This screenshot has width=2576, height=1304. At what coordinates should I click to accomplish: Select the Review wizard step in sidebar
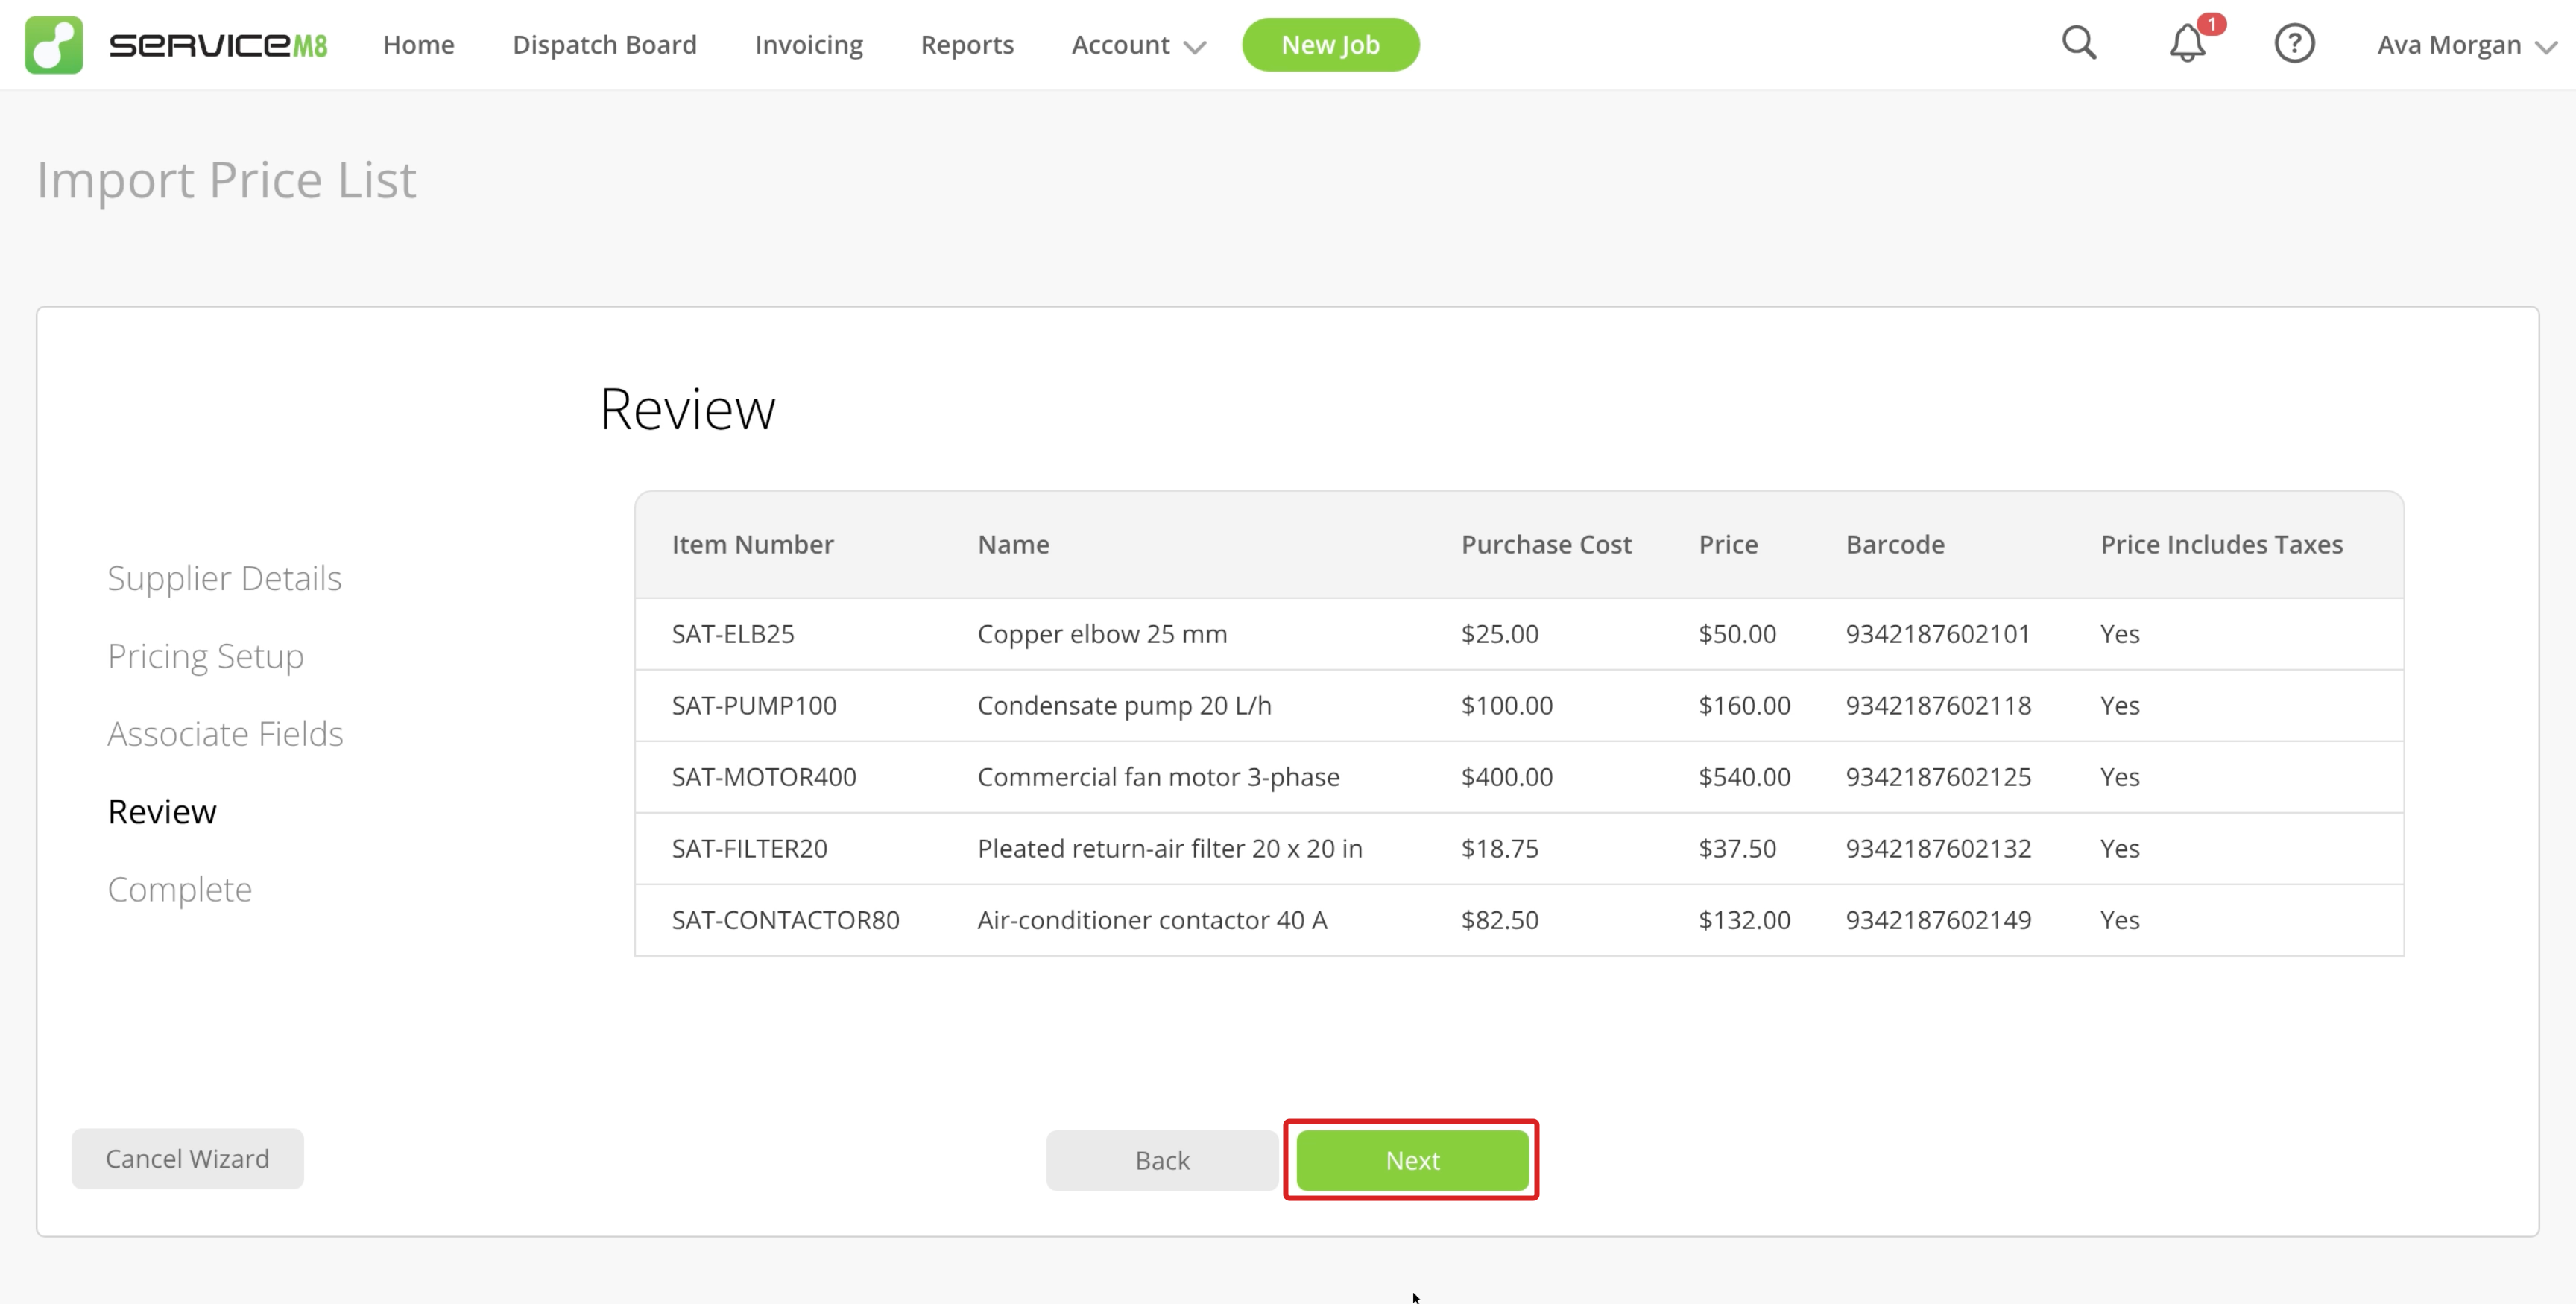(x=161, y=811)
